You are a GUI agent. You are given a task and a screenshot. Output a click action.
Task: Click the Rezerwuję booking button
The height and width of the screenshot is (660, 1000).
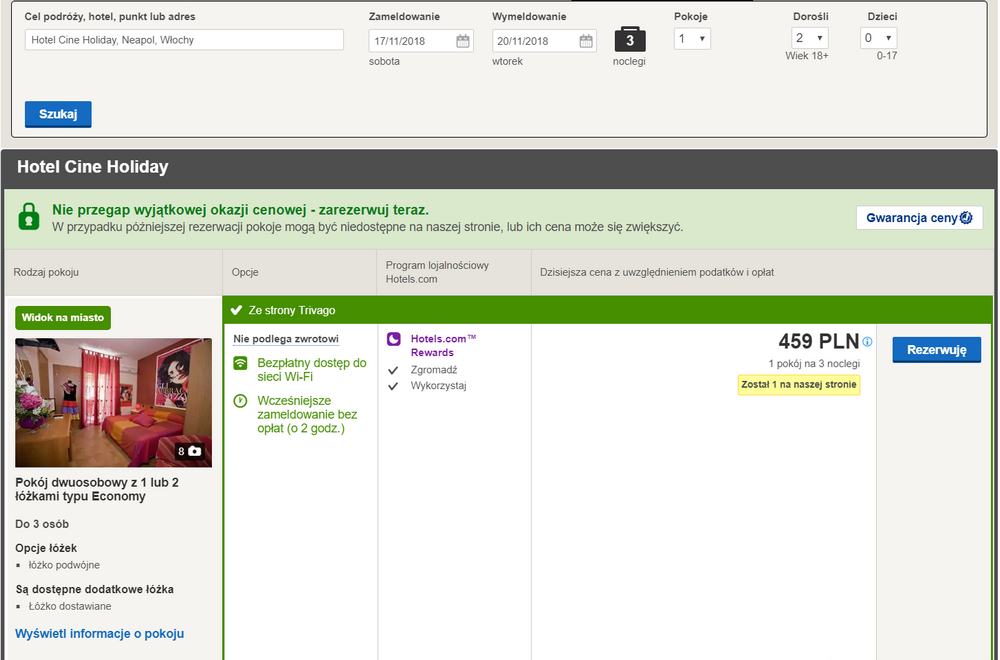coord(936,349)
